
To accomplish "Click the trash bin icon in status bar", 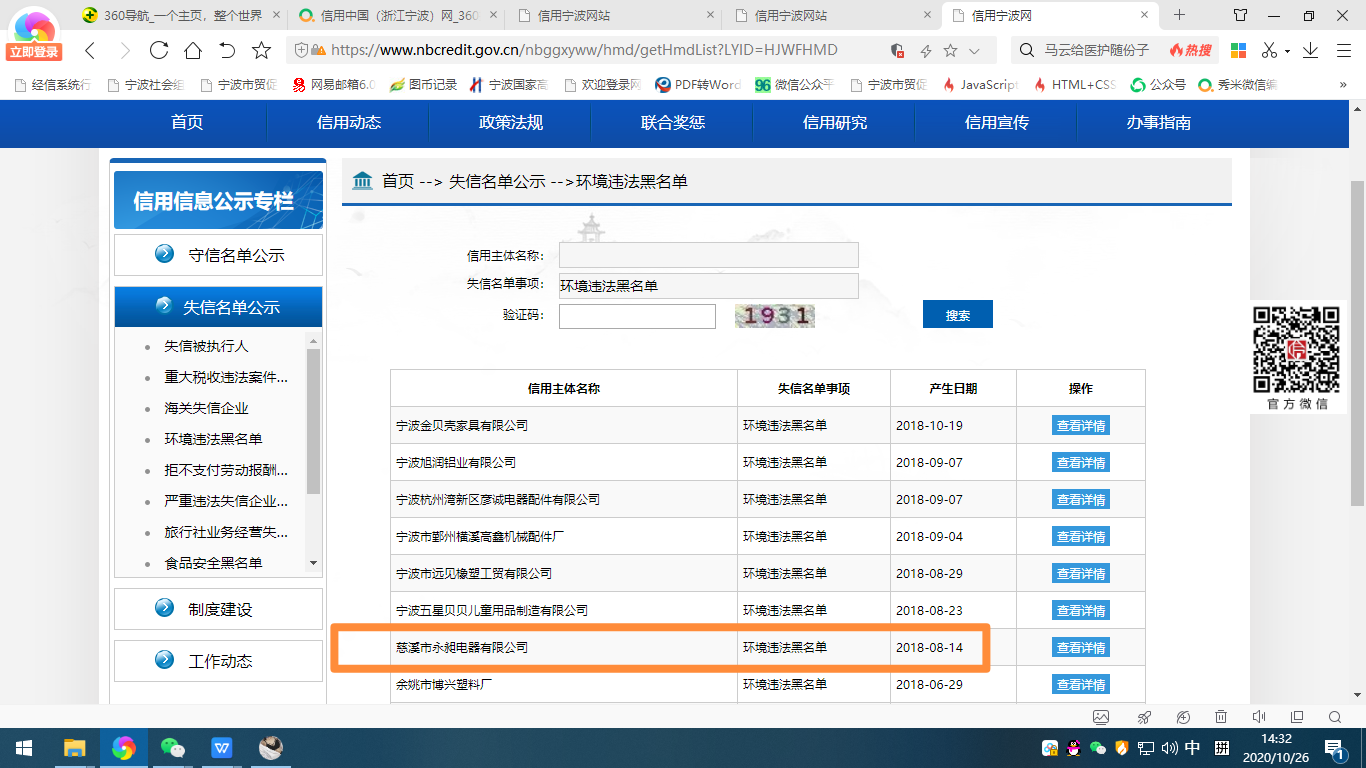I will tap(1221, 717).
